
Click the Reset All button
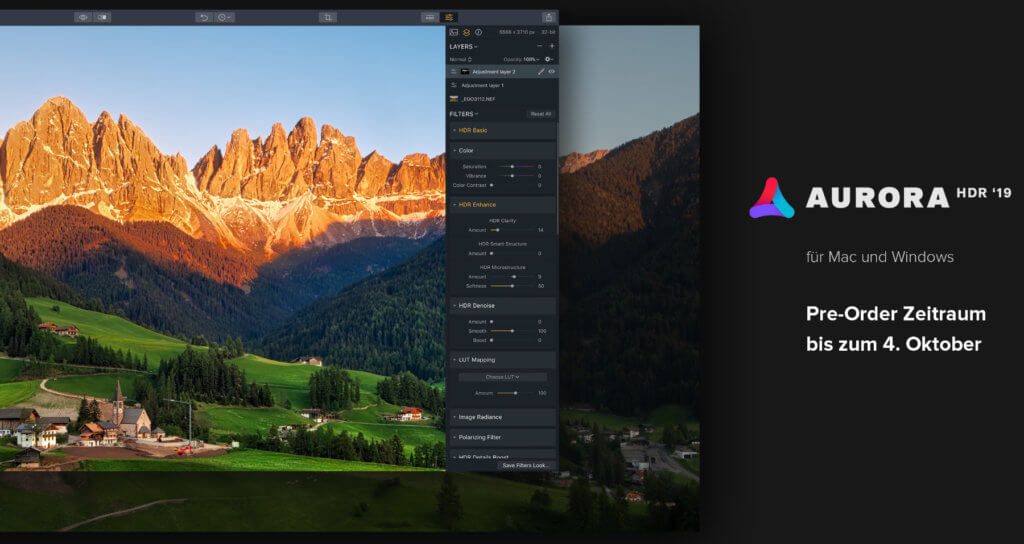coord(541,114)
